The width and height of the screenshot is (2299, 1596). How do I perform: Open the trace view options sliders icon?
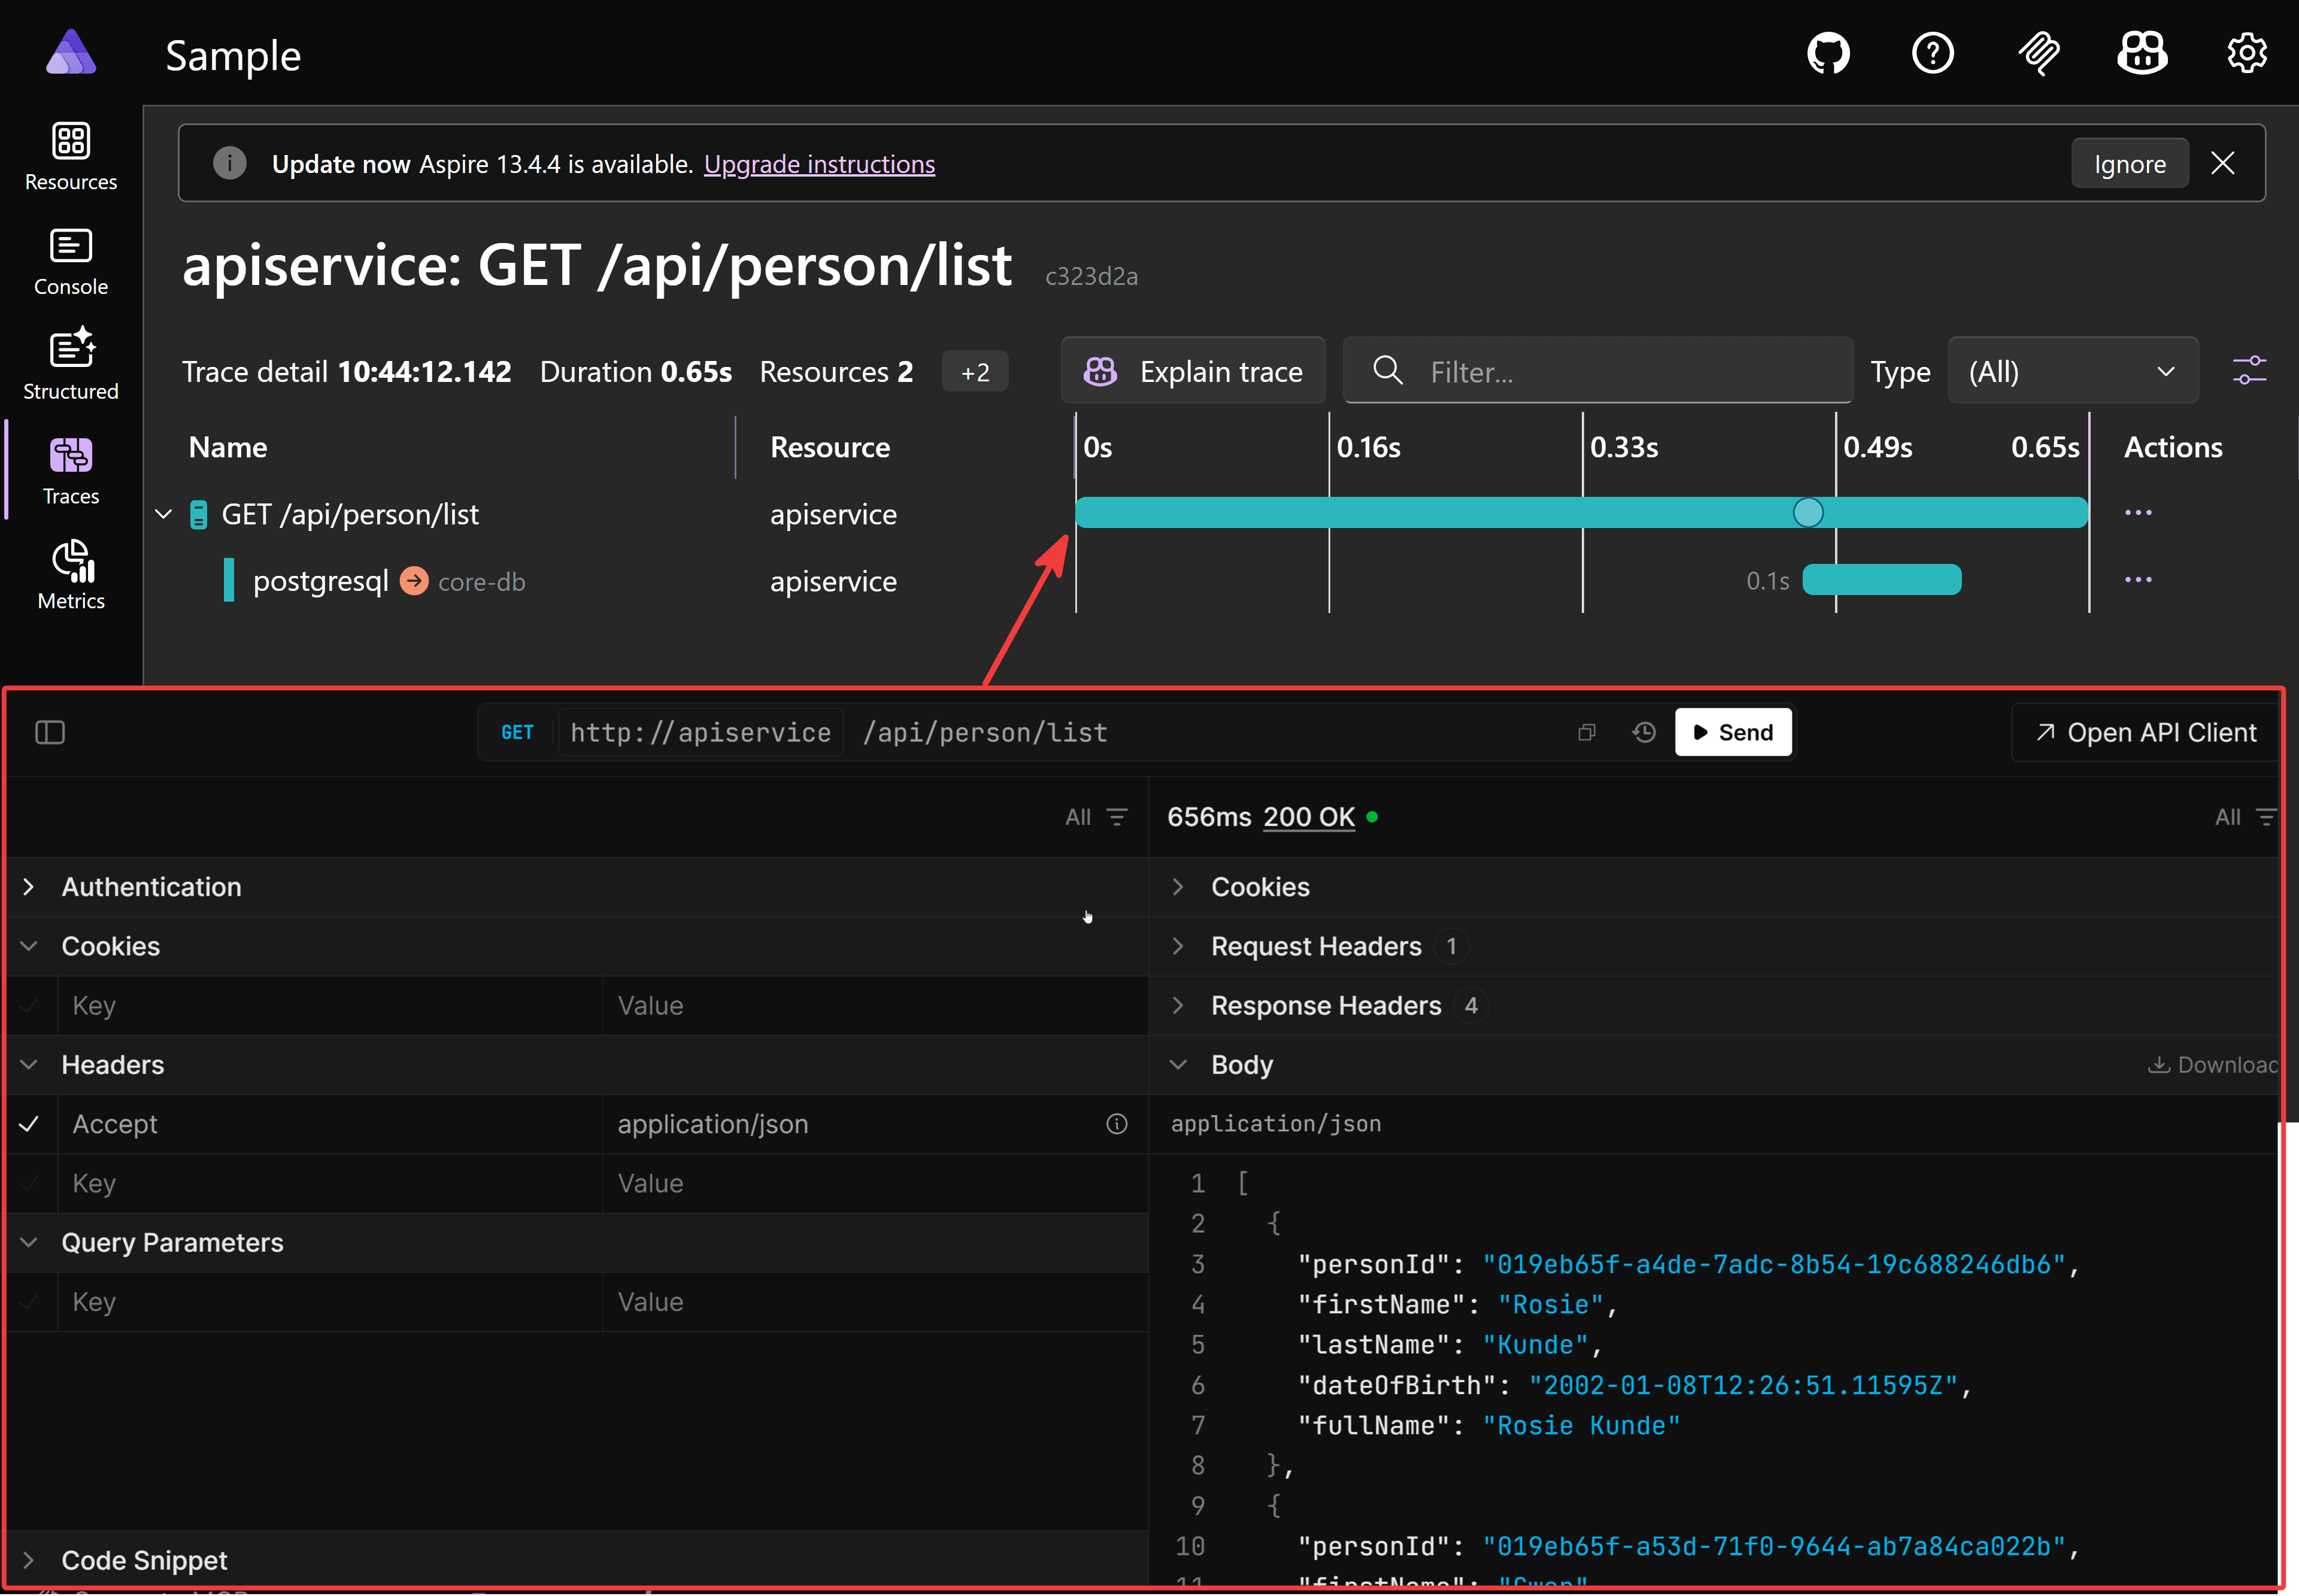(2249, 370)
